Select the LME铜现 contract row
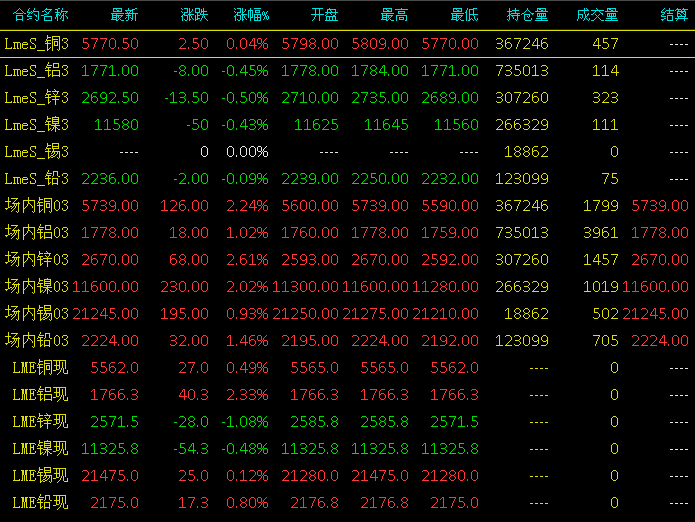 pos(348,368)
